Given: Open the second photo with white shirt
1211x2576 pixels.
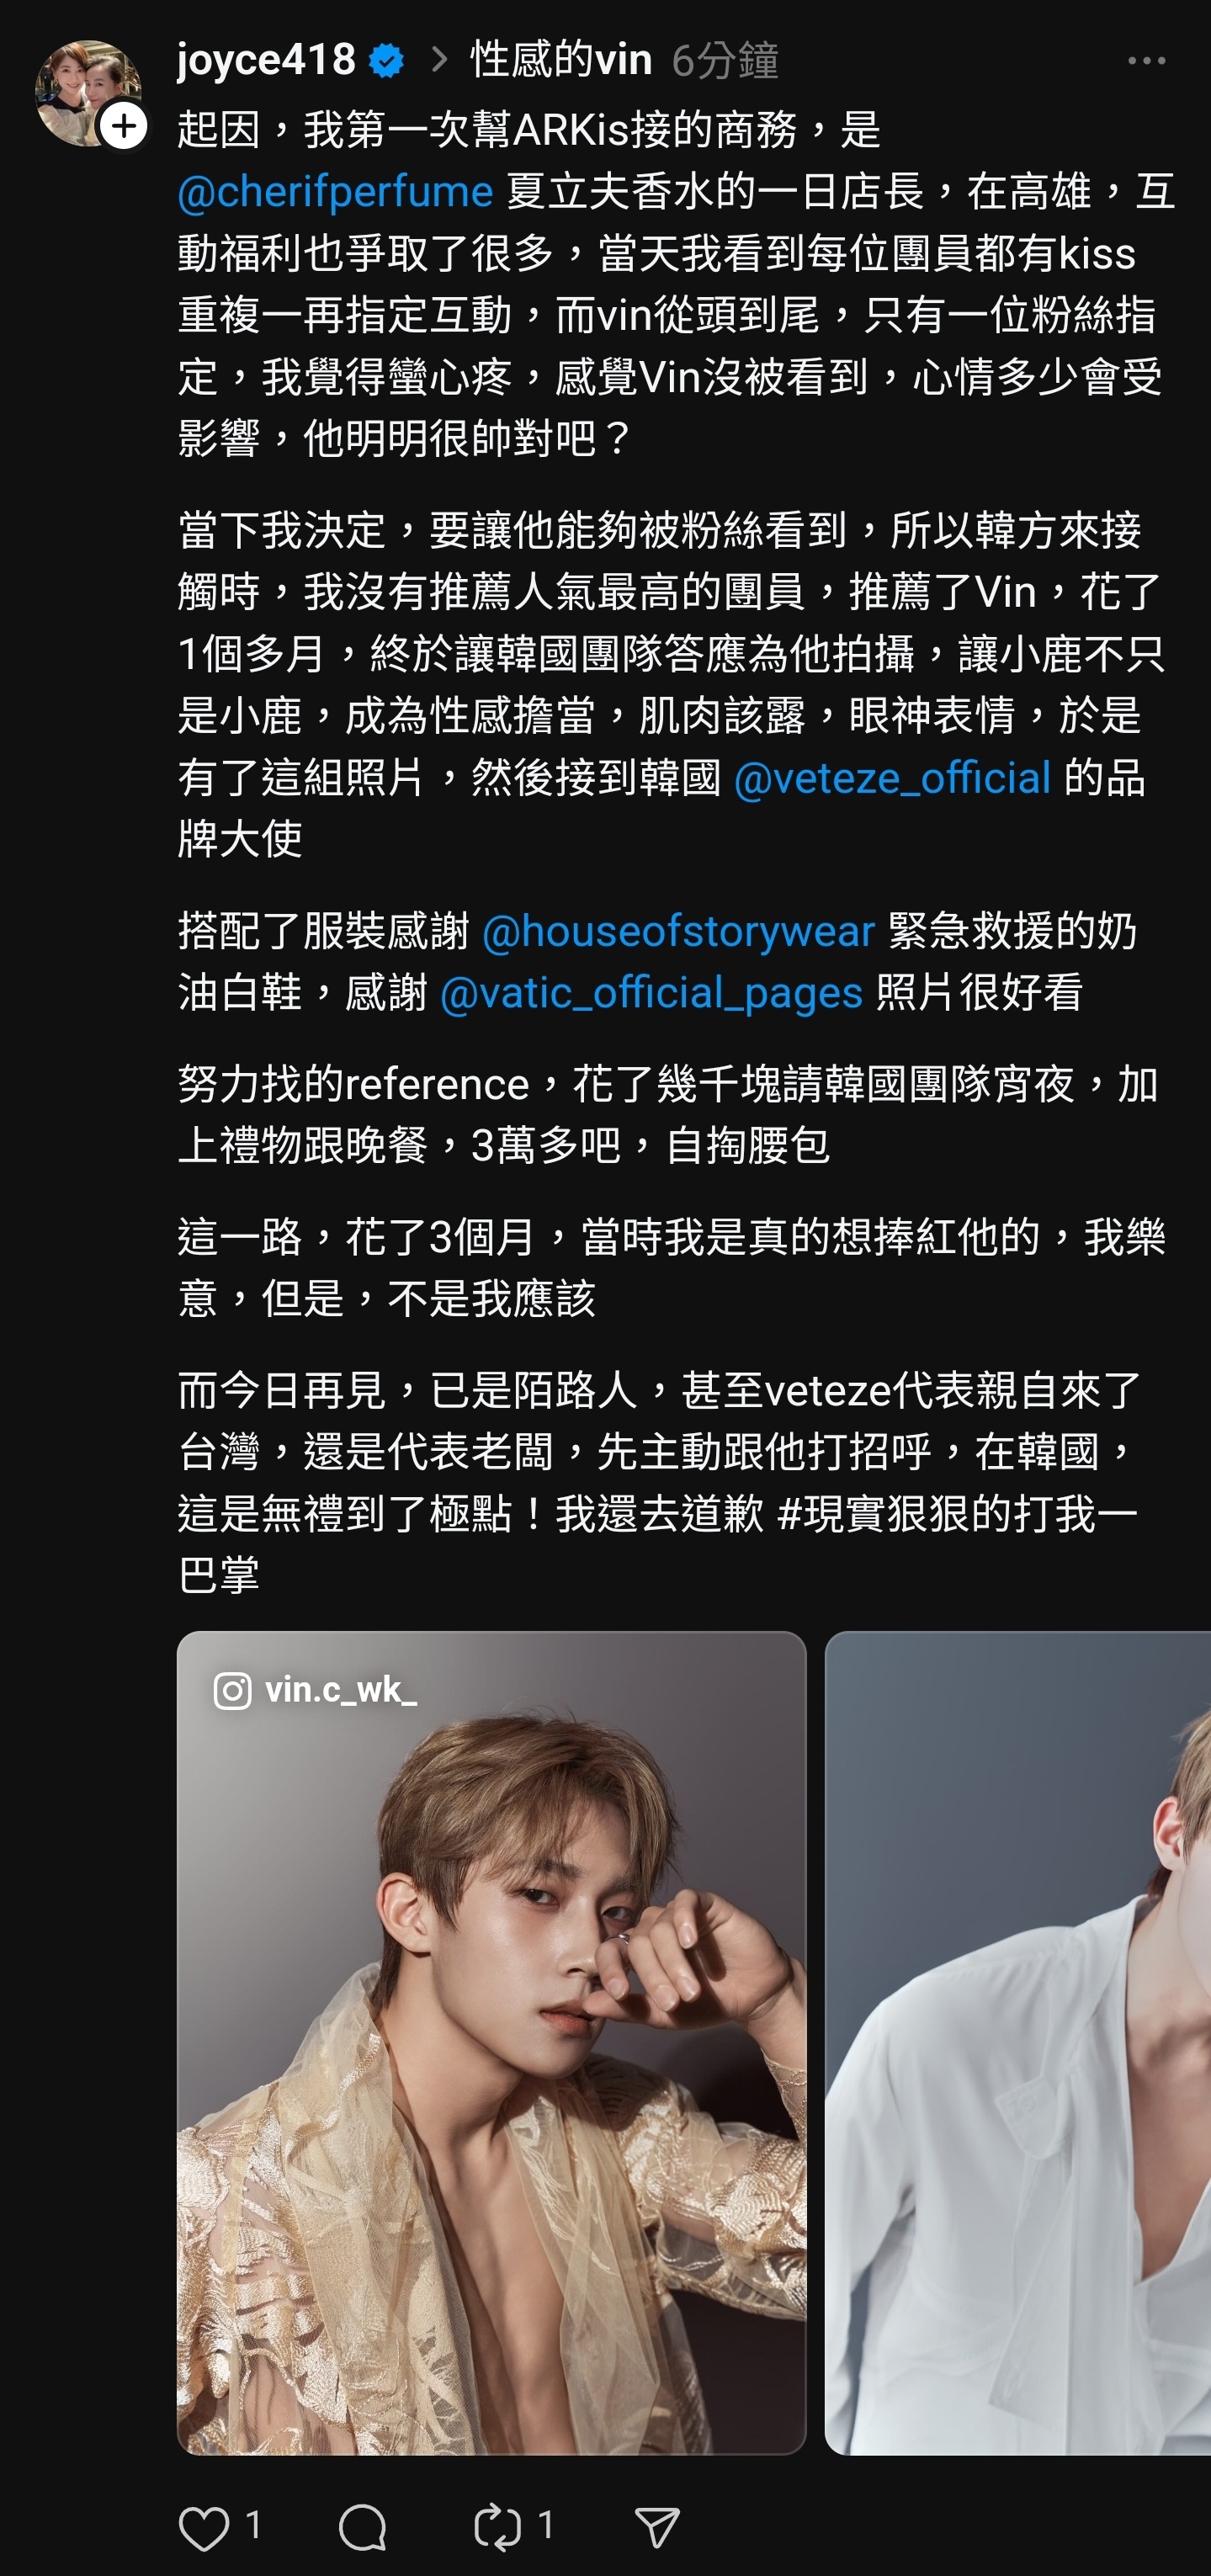Looking at the screenshot, I should point(1018,2043).
